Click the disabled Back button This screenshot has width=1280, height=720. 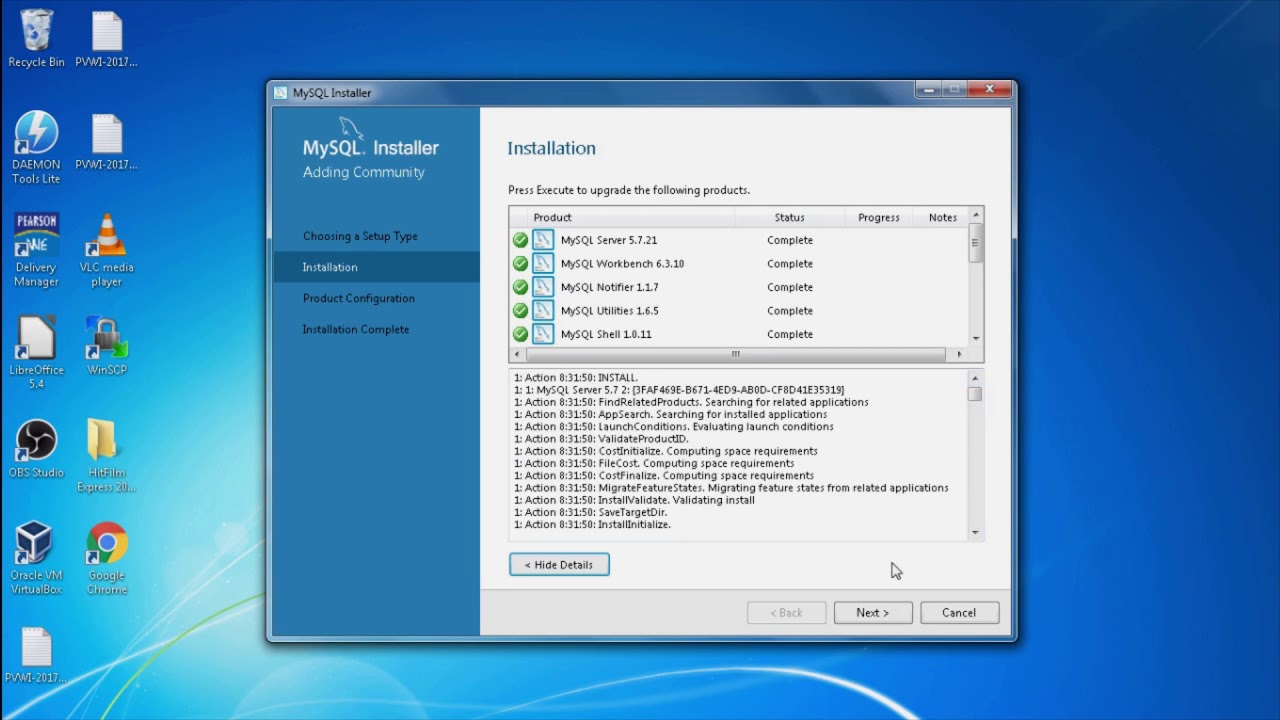pos(787,613)
